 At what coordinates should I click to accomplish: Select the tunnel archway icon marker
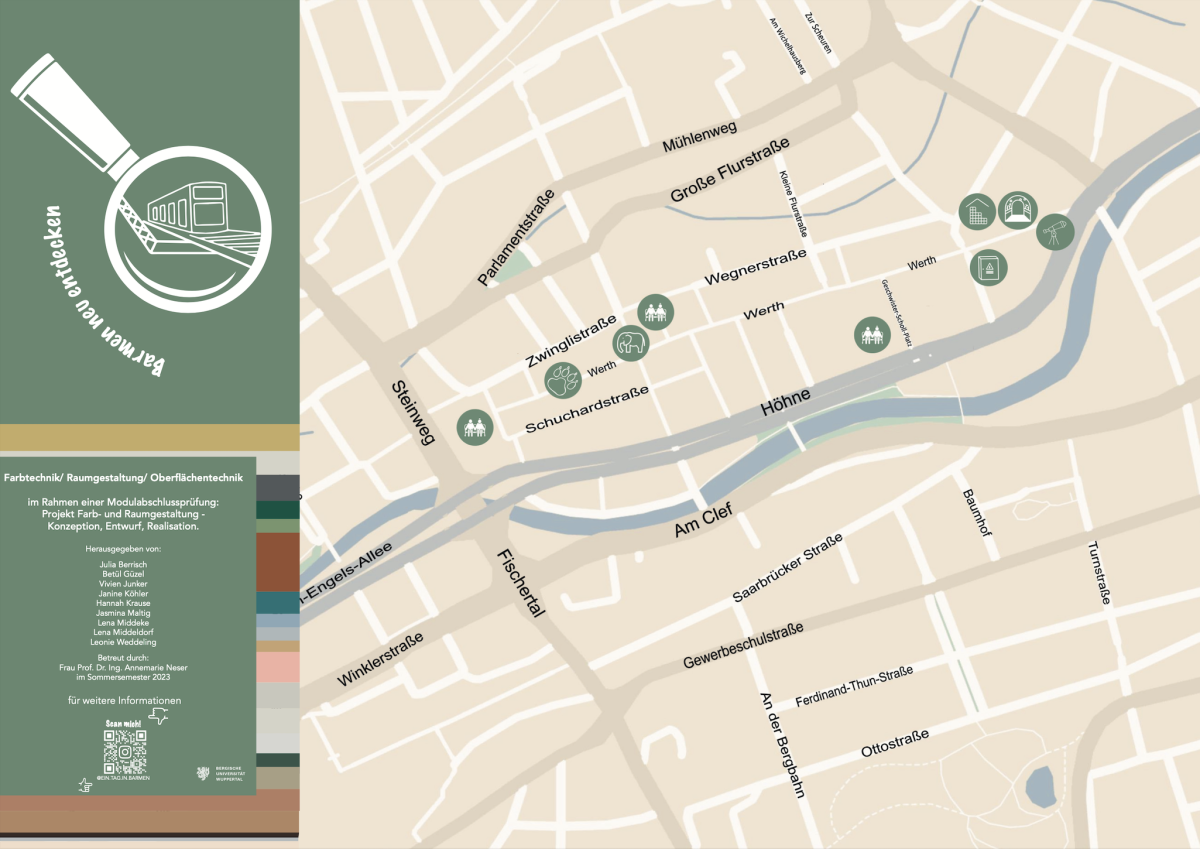[x=1018, y=208]
